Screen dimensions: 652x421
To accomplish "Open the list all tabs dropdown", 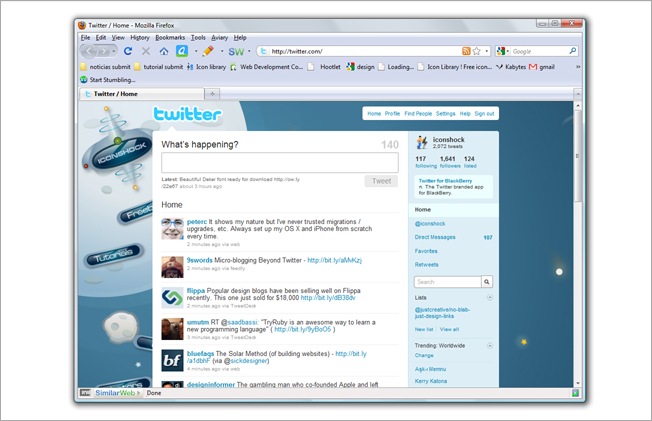I will point(578,94).
